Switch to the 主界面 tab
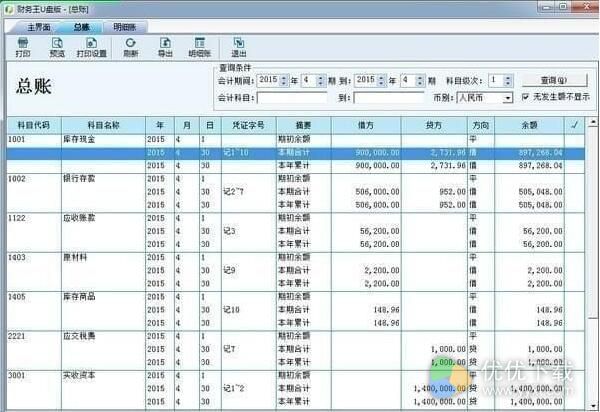The image size is (600, 412). tap(38, 27)
